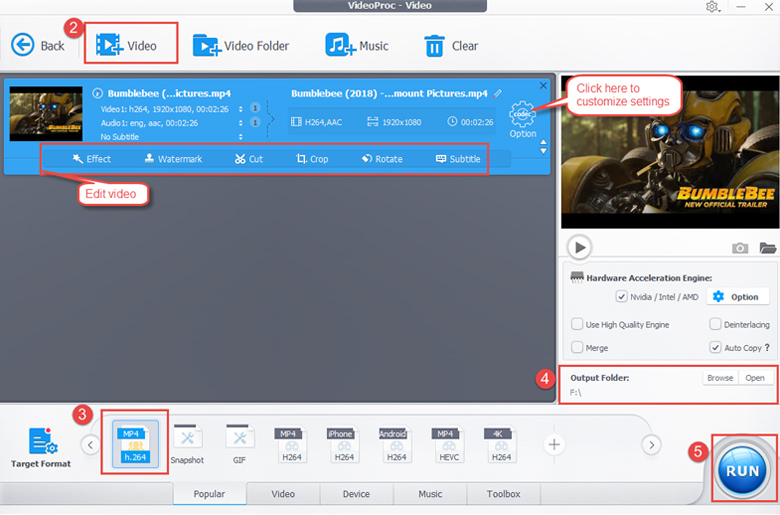Click the 1920x1080 output resolution
Screen dimensions: 780x515
click(x=394, y=122)
